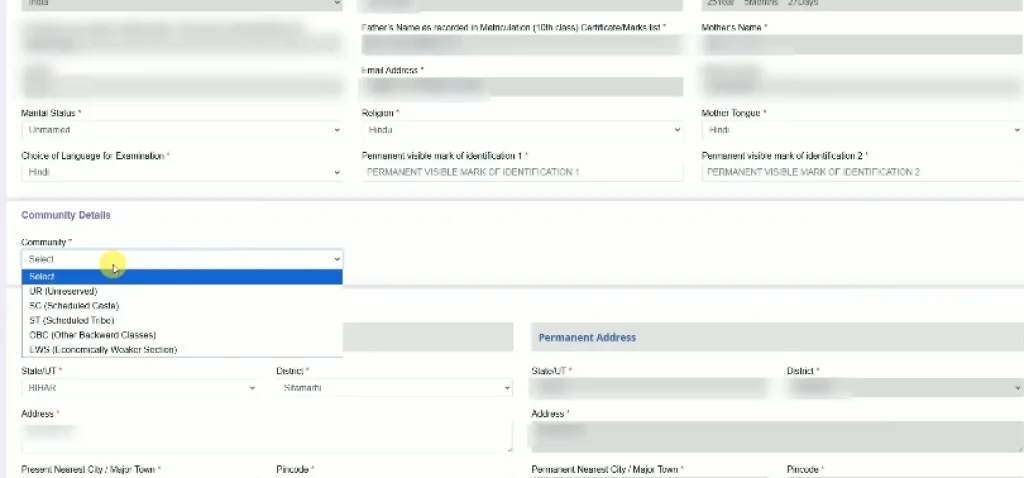Open Religion dropdown showing Hindu
Screen dimensions: 1024x478
click(522, 130)
